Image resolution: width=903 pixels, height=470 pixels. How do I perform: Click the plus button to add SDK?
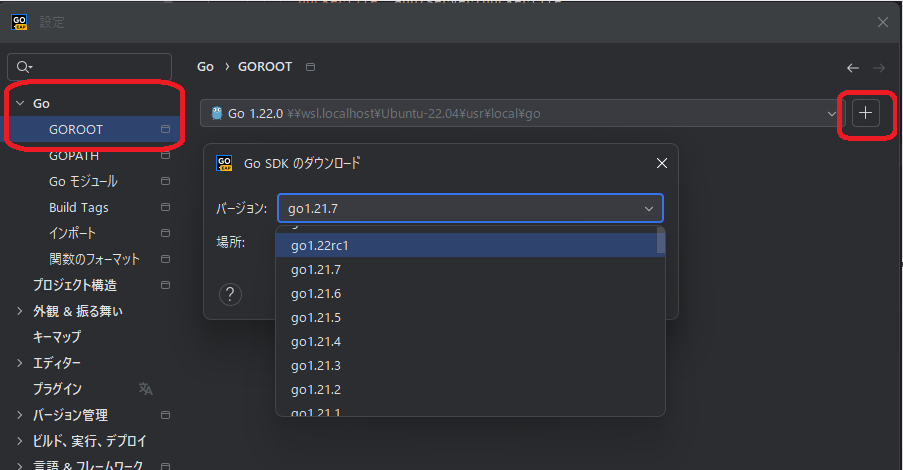(x=866, y=113)
